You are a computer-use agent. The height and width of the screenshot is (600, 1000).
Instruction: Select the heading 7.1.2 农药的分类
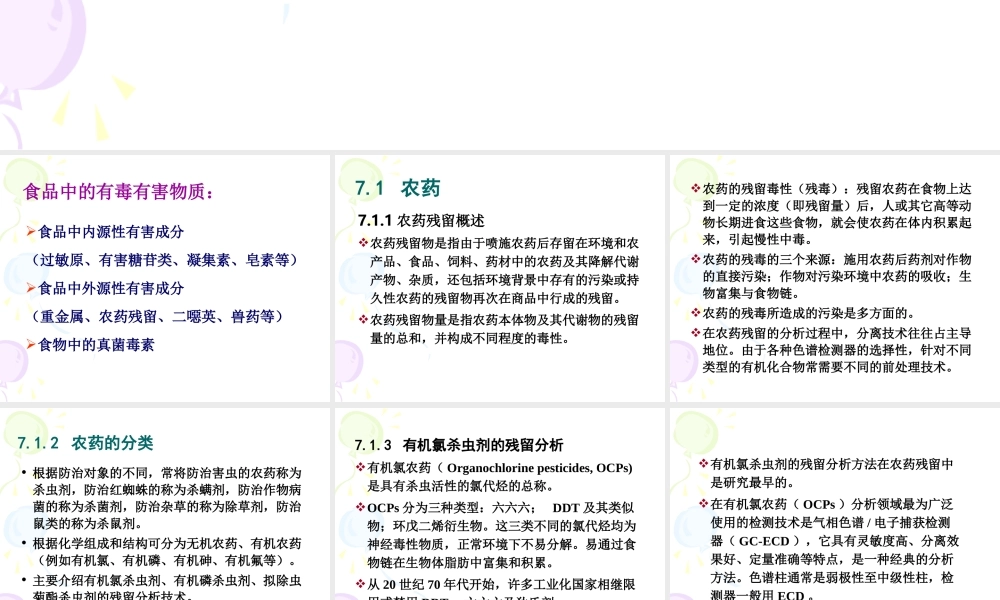[x=87, y=442]
